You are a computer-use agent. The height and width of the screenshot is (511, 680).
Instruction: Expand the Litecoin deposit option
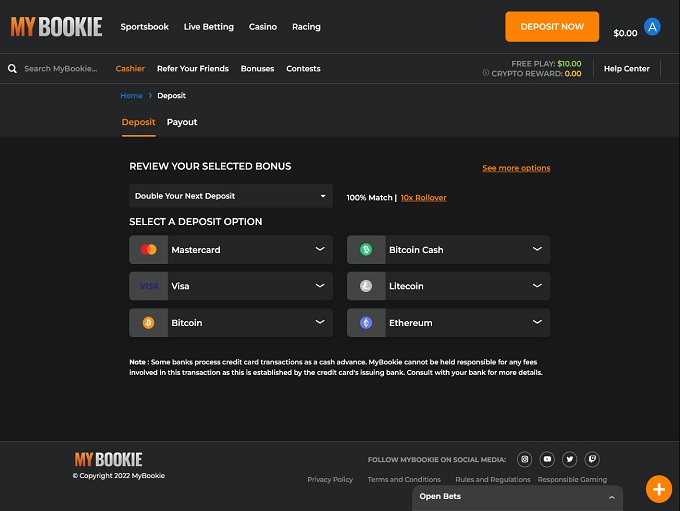448,286
